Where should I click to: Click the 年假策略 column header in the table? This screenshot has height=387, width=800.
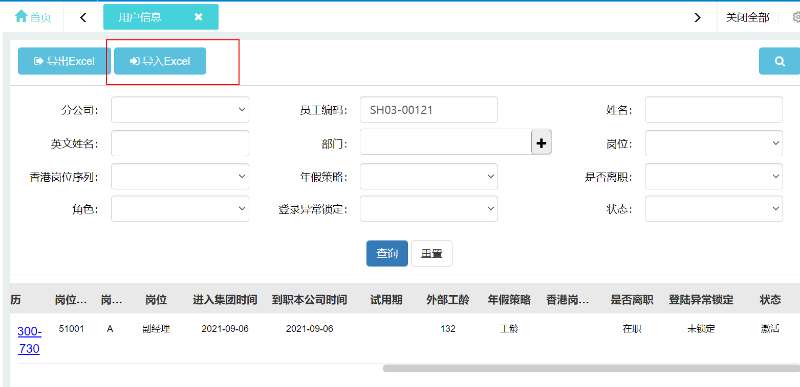(509, 300)
